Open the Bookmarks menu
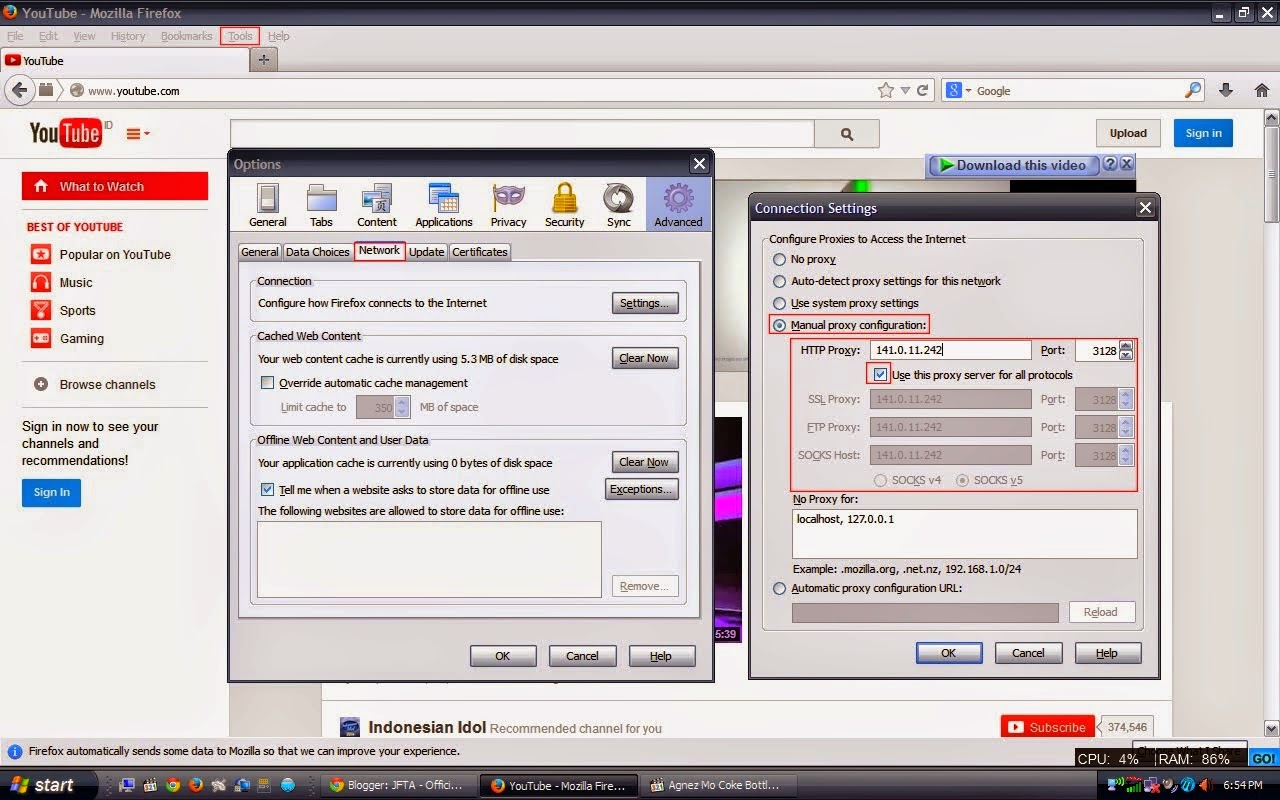1280x800 pixels. click(x=186, y=36)
